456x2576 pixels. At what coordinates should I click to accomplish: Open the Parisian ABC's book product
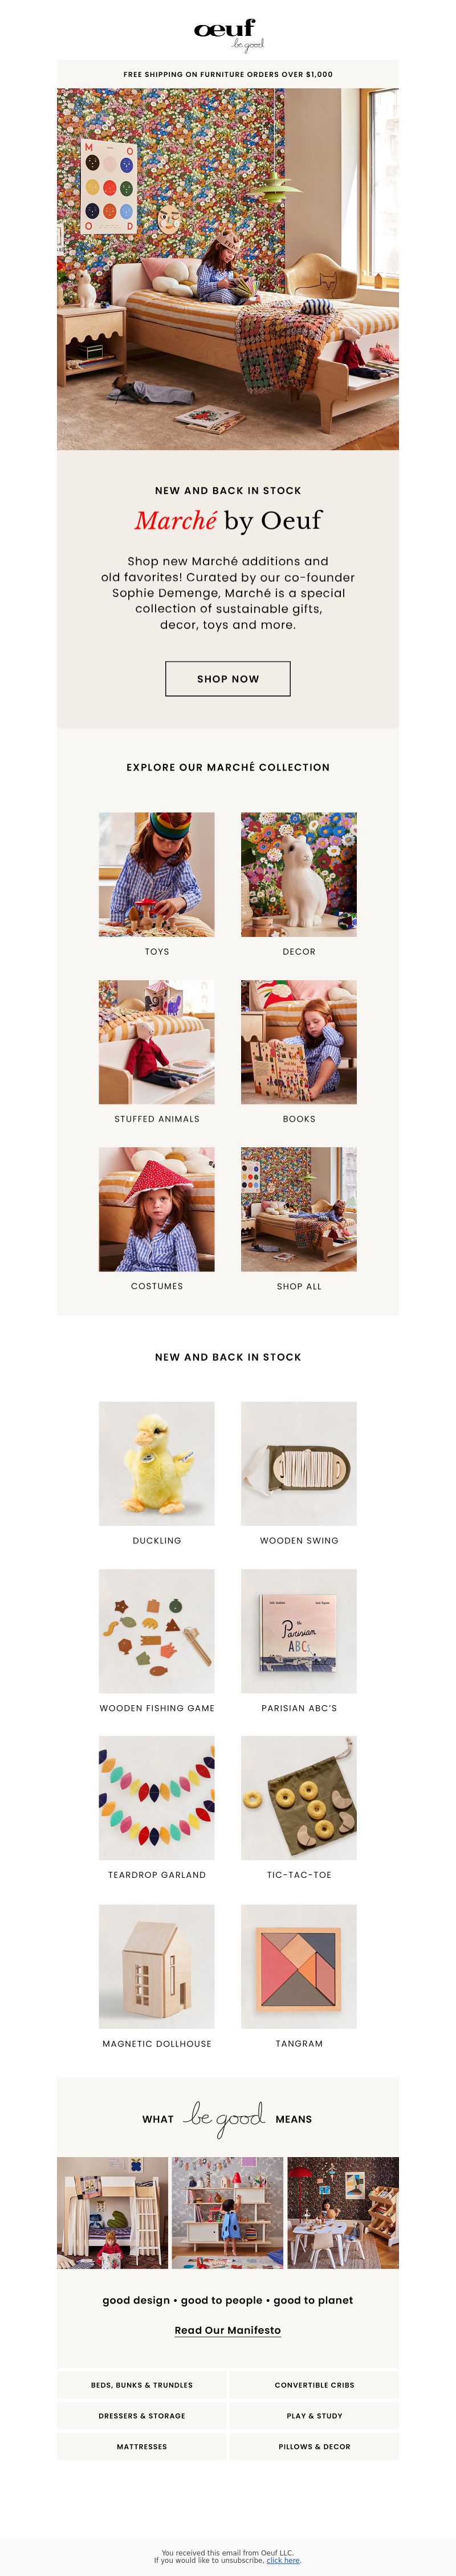coord(299,1631)
